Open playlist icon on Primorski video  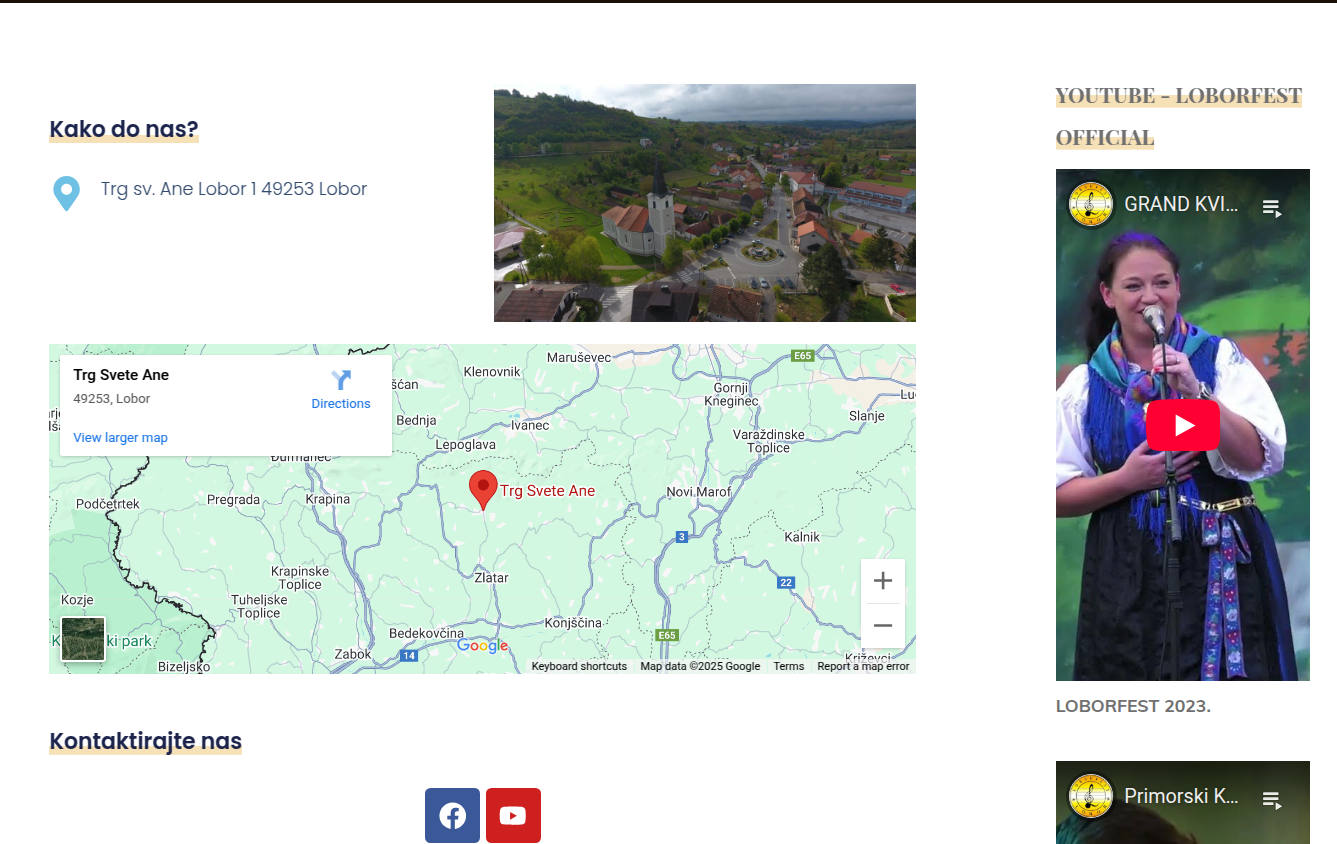pyautogui.click(x=1271, y=798)
